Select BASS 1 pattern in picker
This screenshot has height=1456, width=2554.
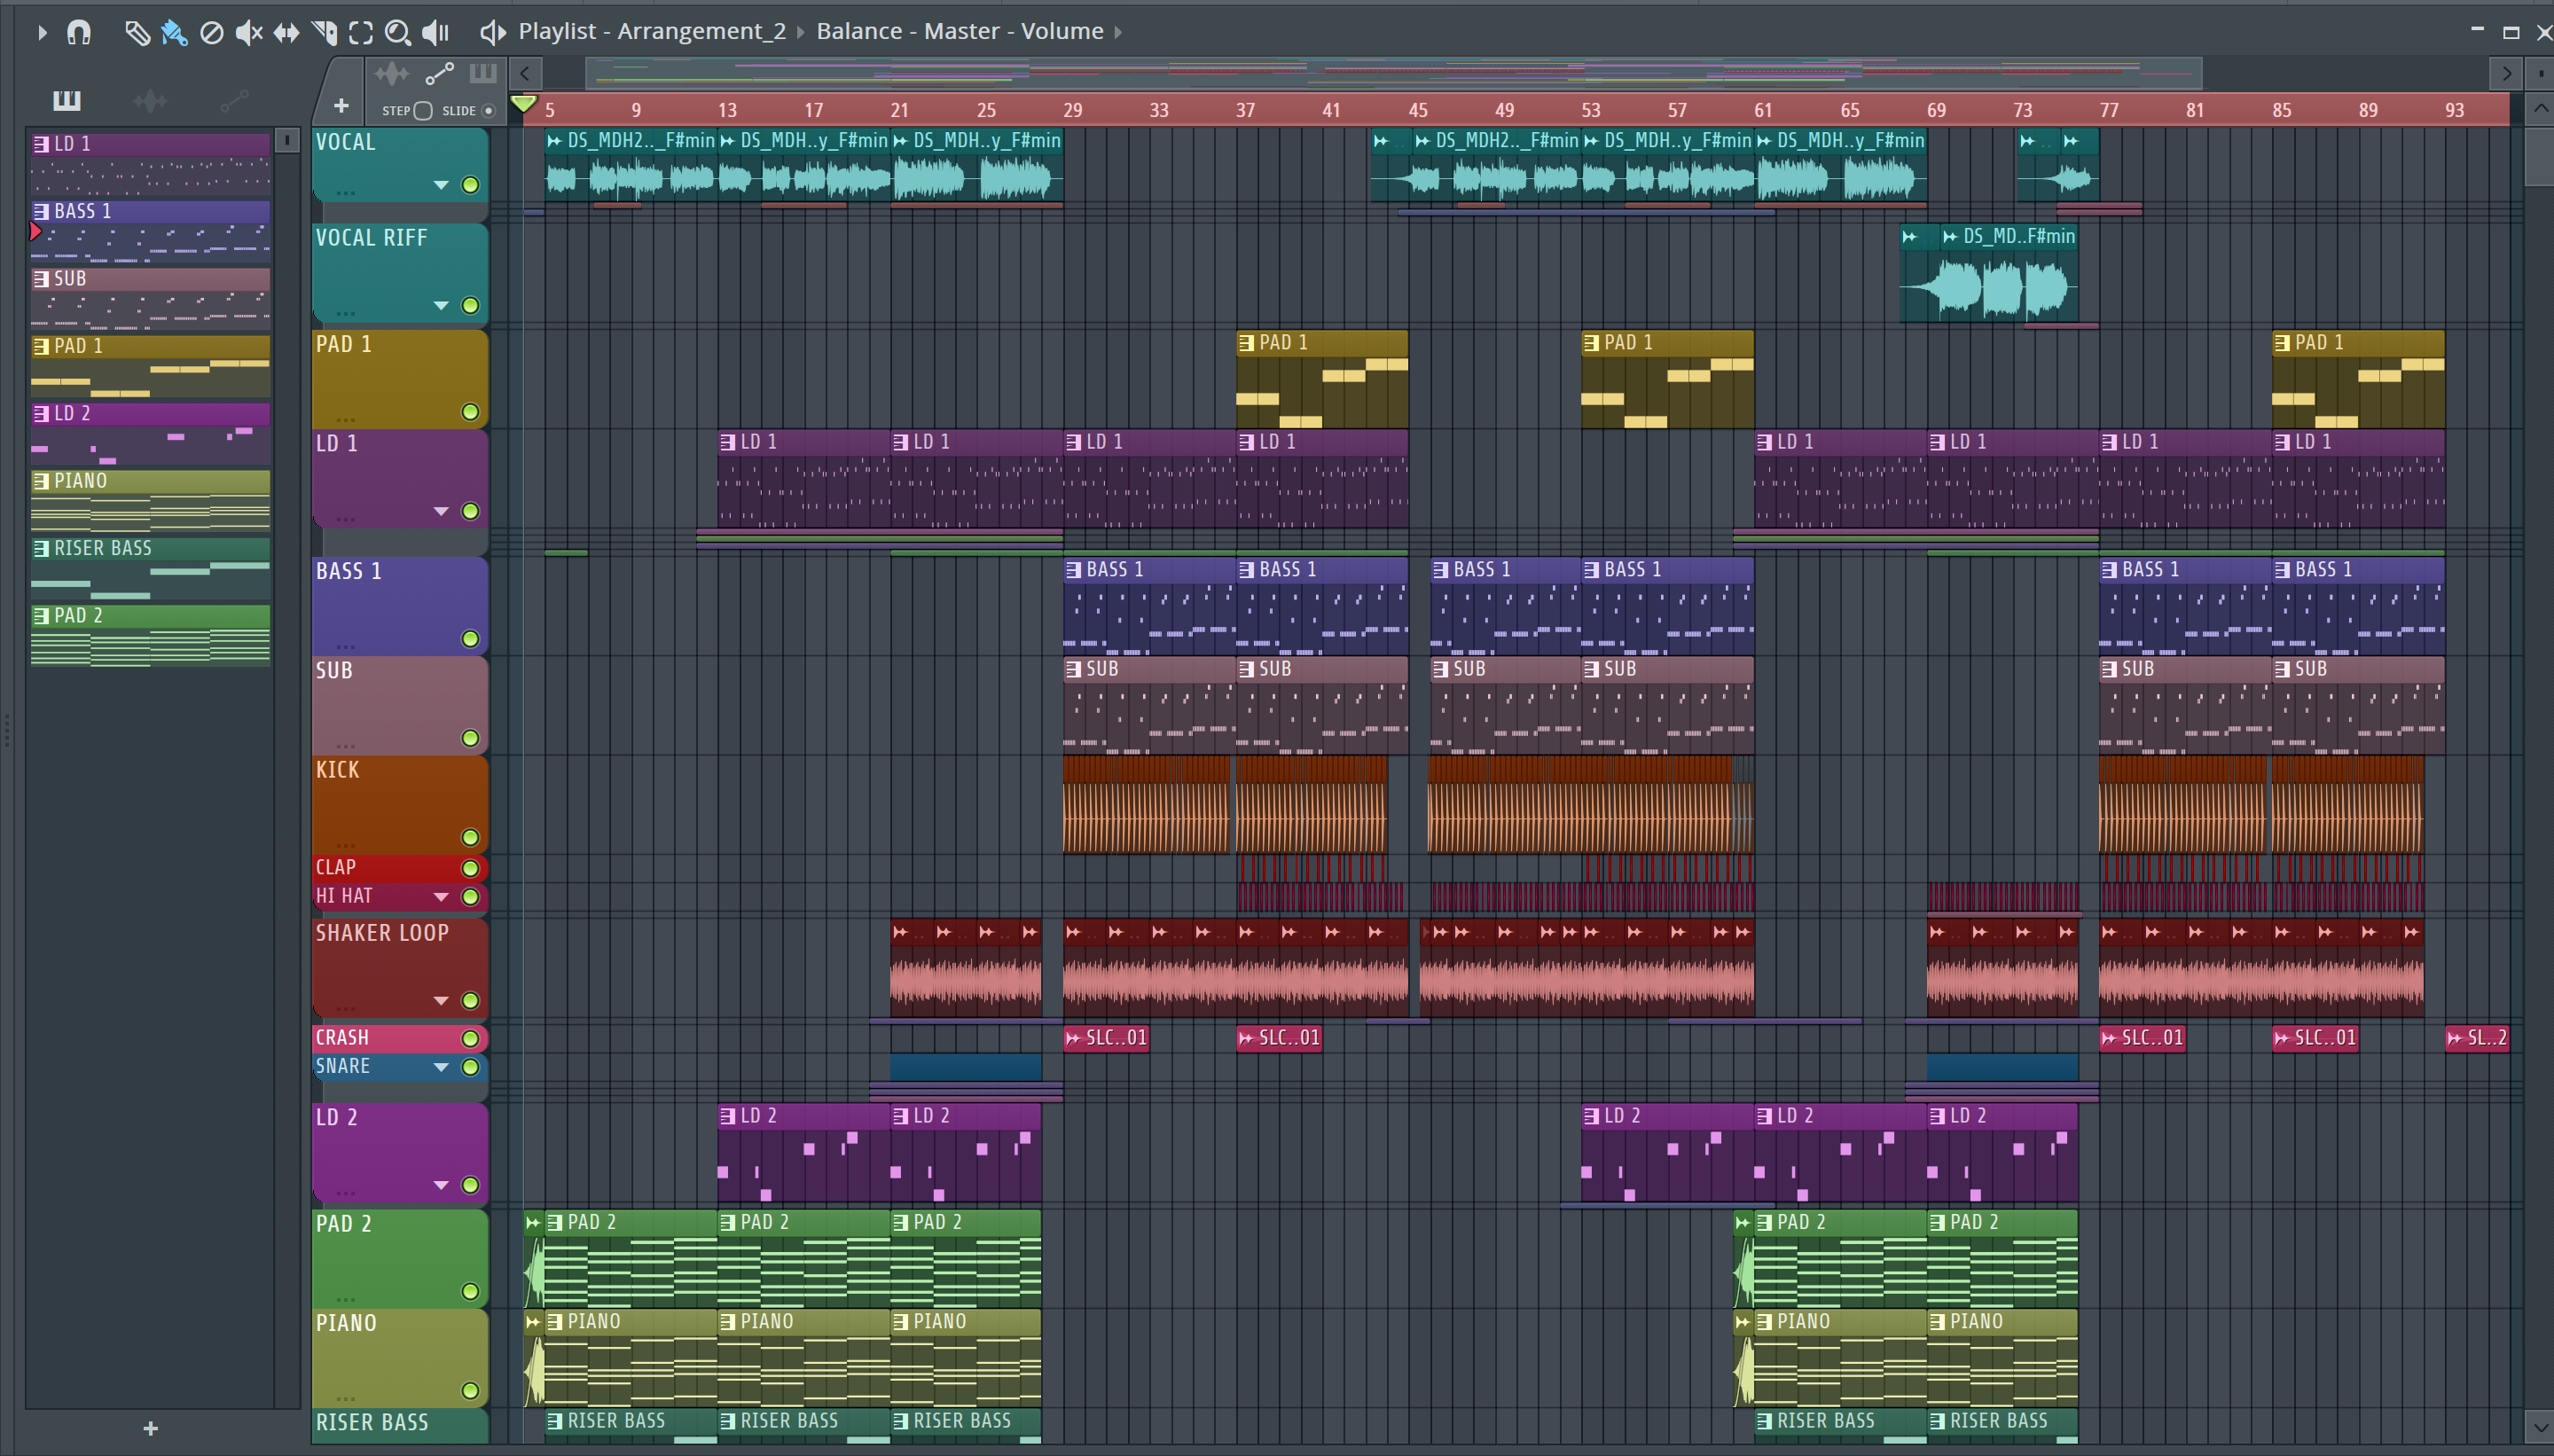[150, 231]
